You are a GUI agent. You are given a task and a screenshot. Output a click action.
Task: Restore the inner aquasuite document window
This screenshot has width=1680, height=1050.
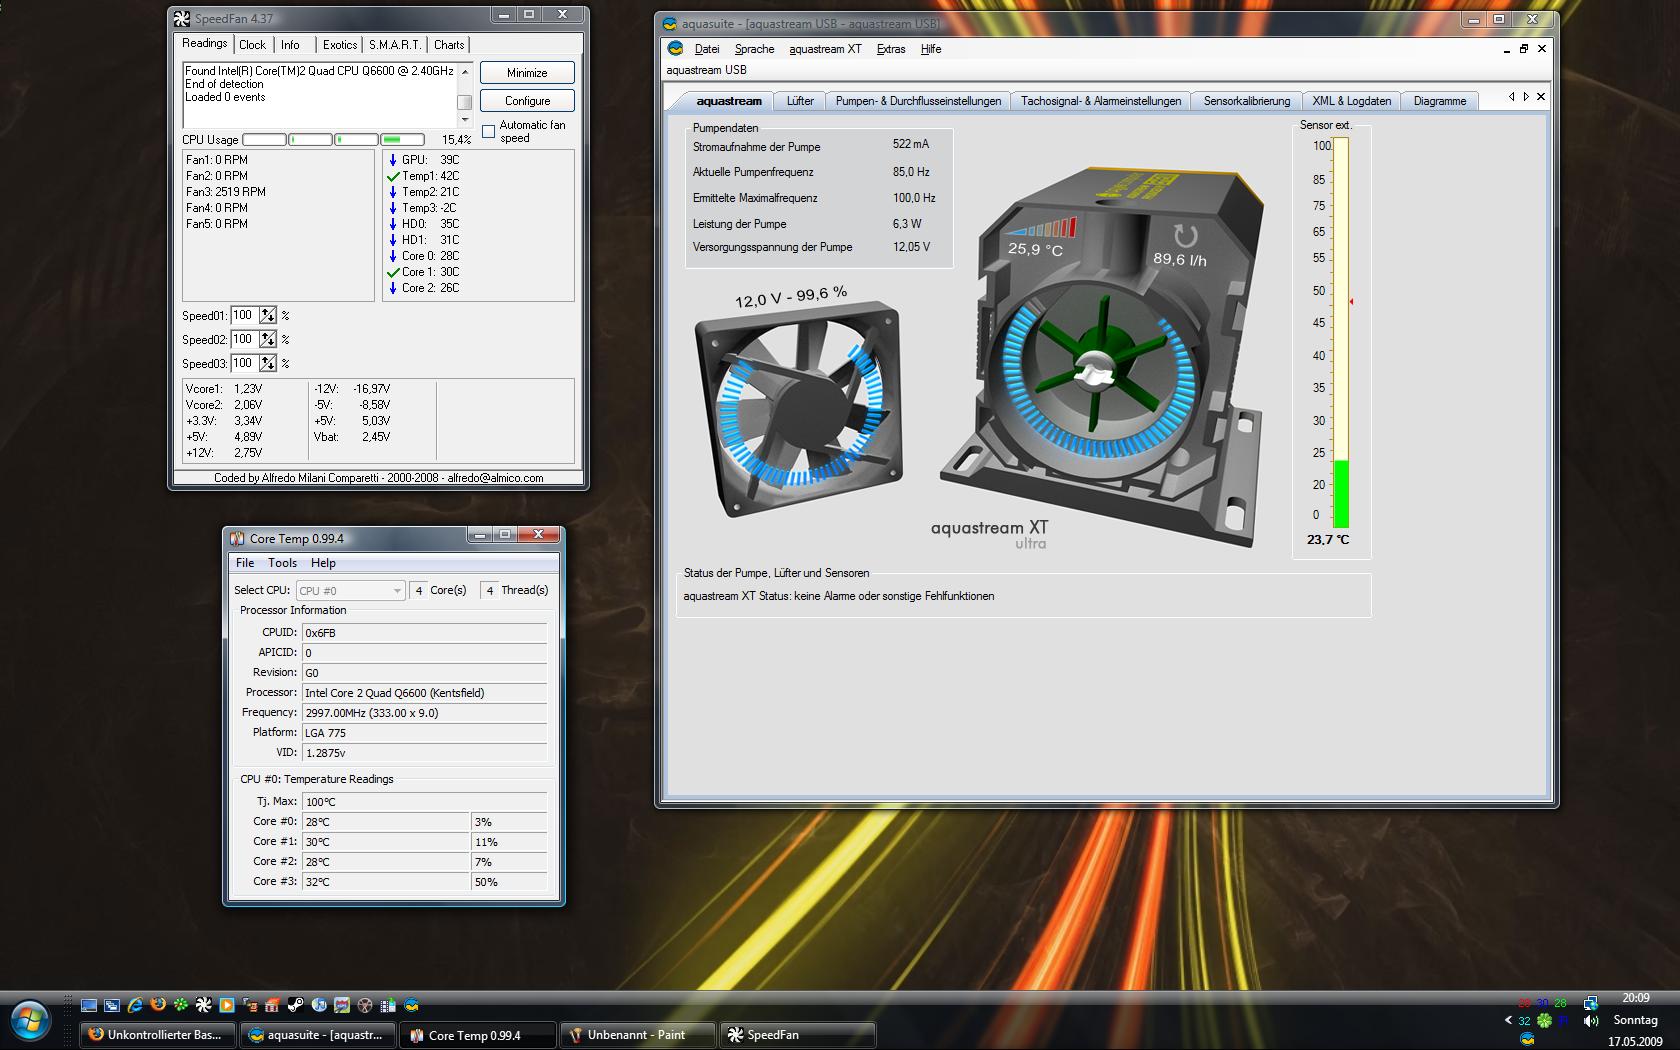tap(1524, 48)
